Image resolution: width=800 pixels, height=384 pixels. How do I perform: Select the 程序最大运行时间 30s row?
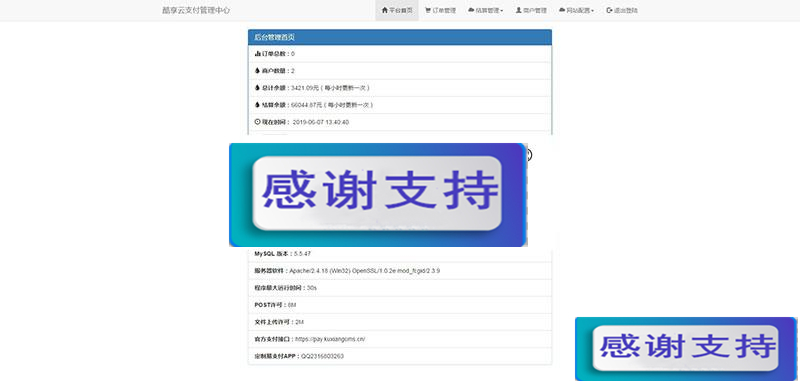399,288
